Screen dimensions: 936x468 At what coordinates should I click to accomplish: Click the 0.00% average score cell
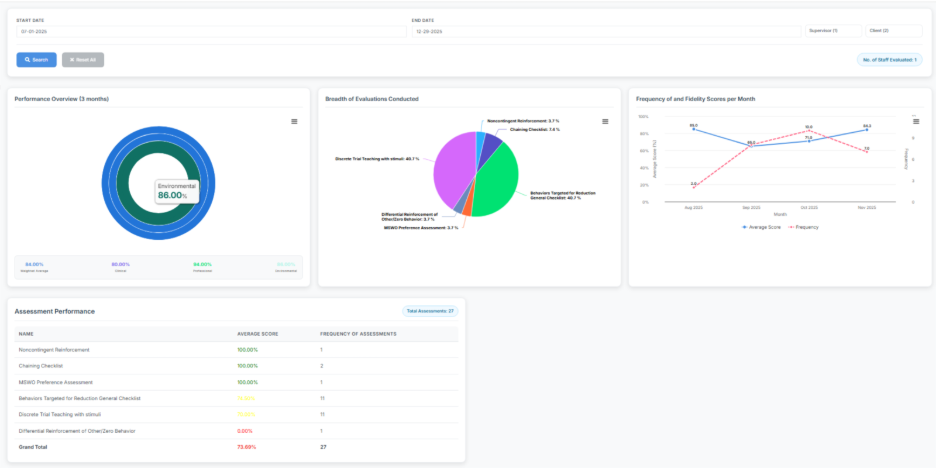pyautogui.click(x=245, y=430)
